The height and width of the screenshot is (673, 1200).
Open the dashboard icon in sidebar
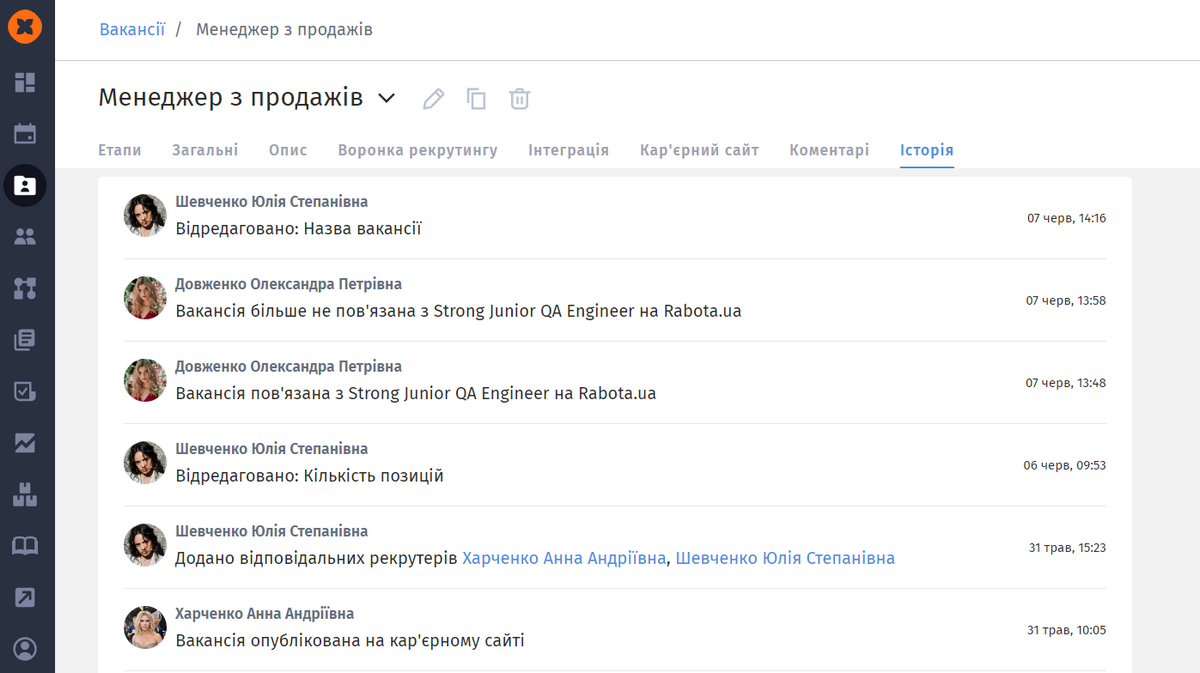point(25,82)
